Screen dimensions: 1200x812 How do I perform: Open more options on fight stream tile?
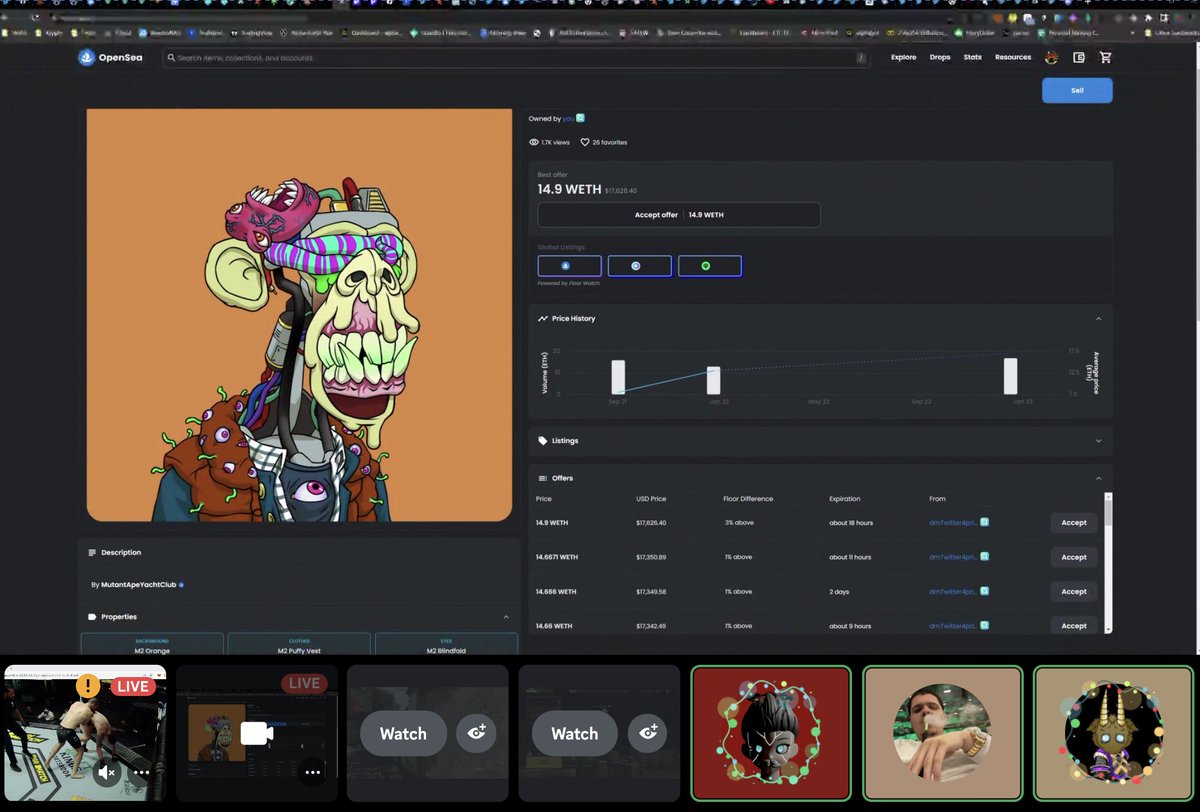coord(142,772)
